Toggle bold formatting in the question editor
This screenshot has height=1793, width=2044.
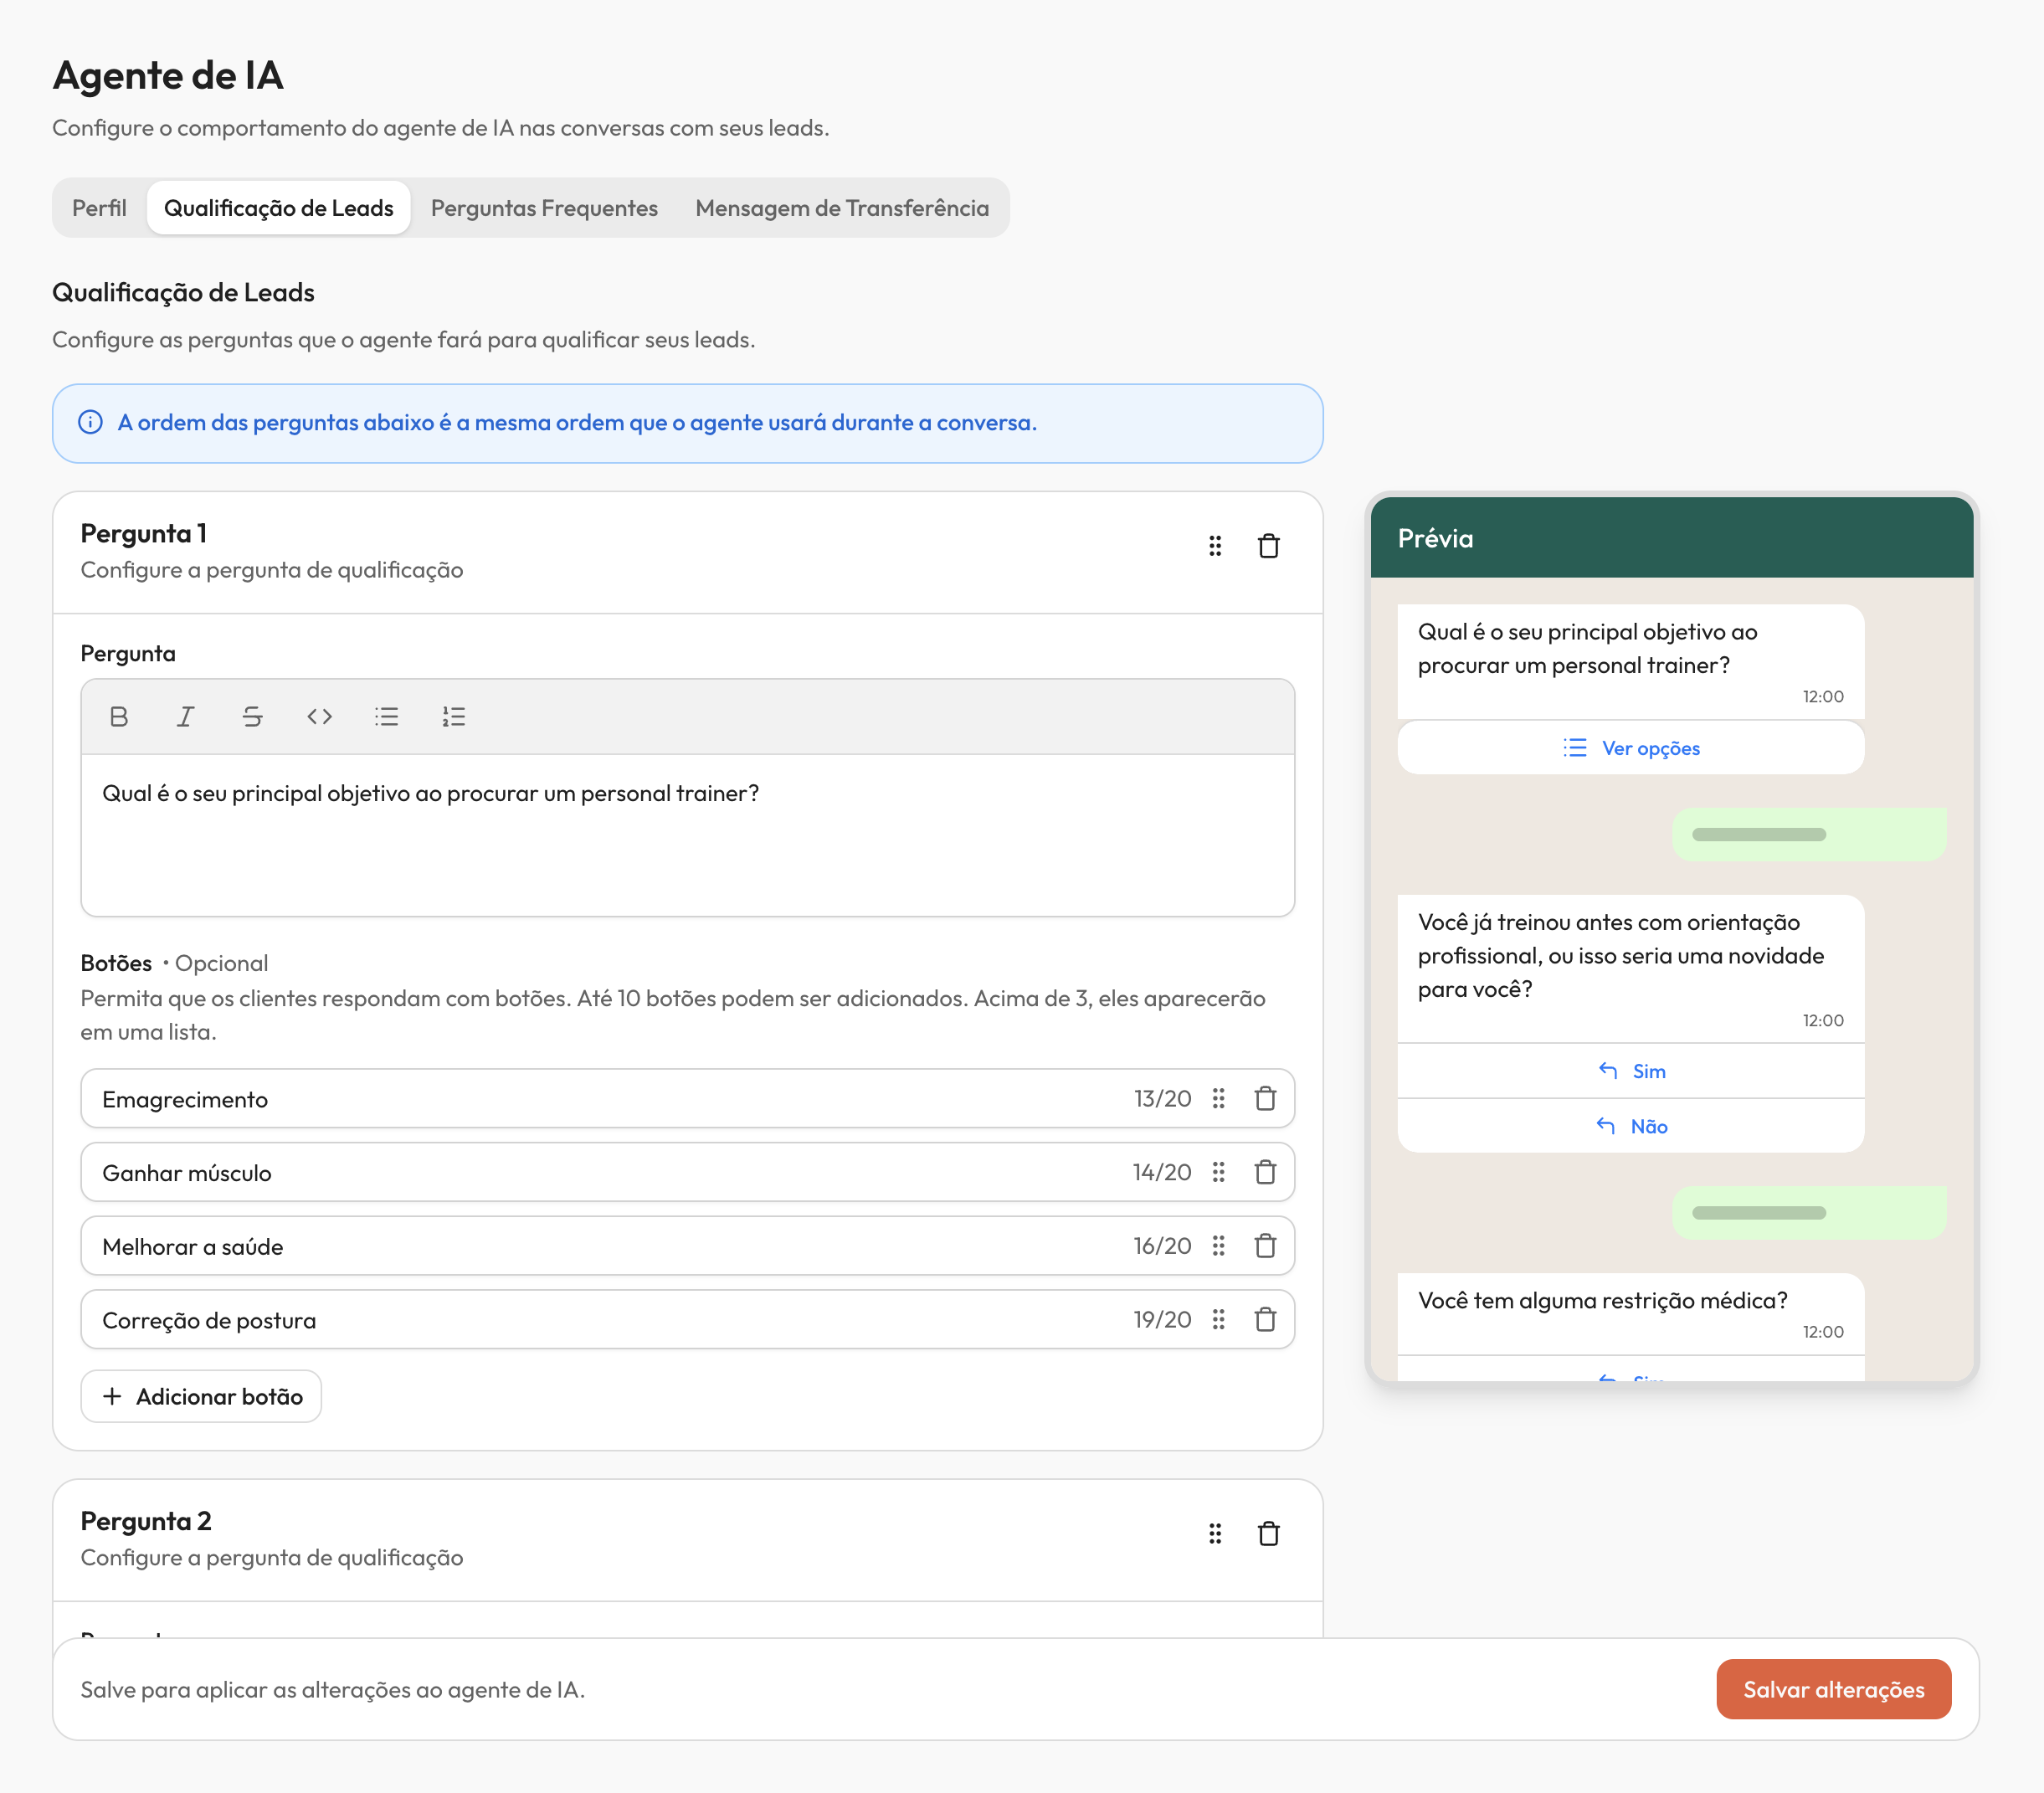coord(119,716)
